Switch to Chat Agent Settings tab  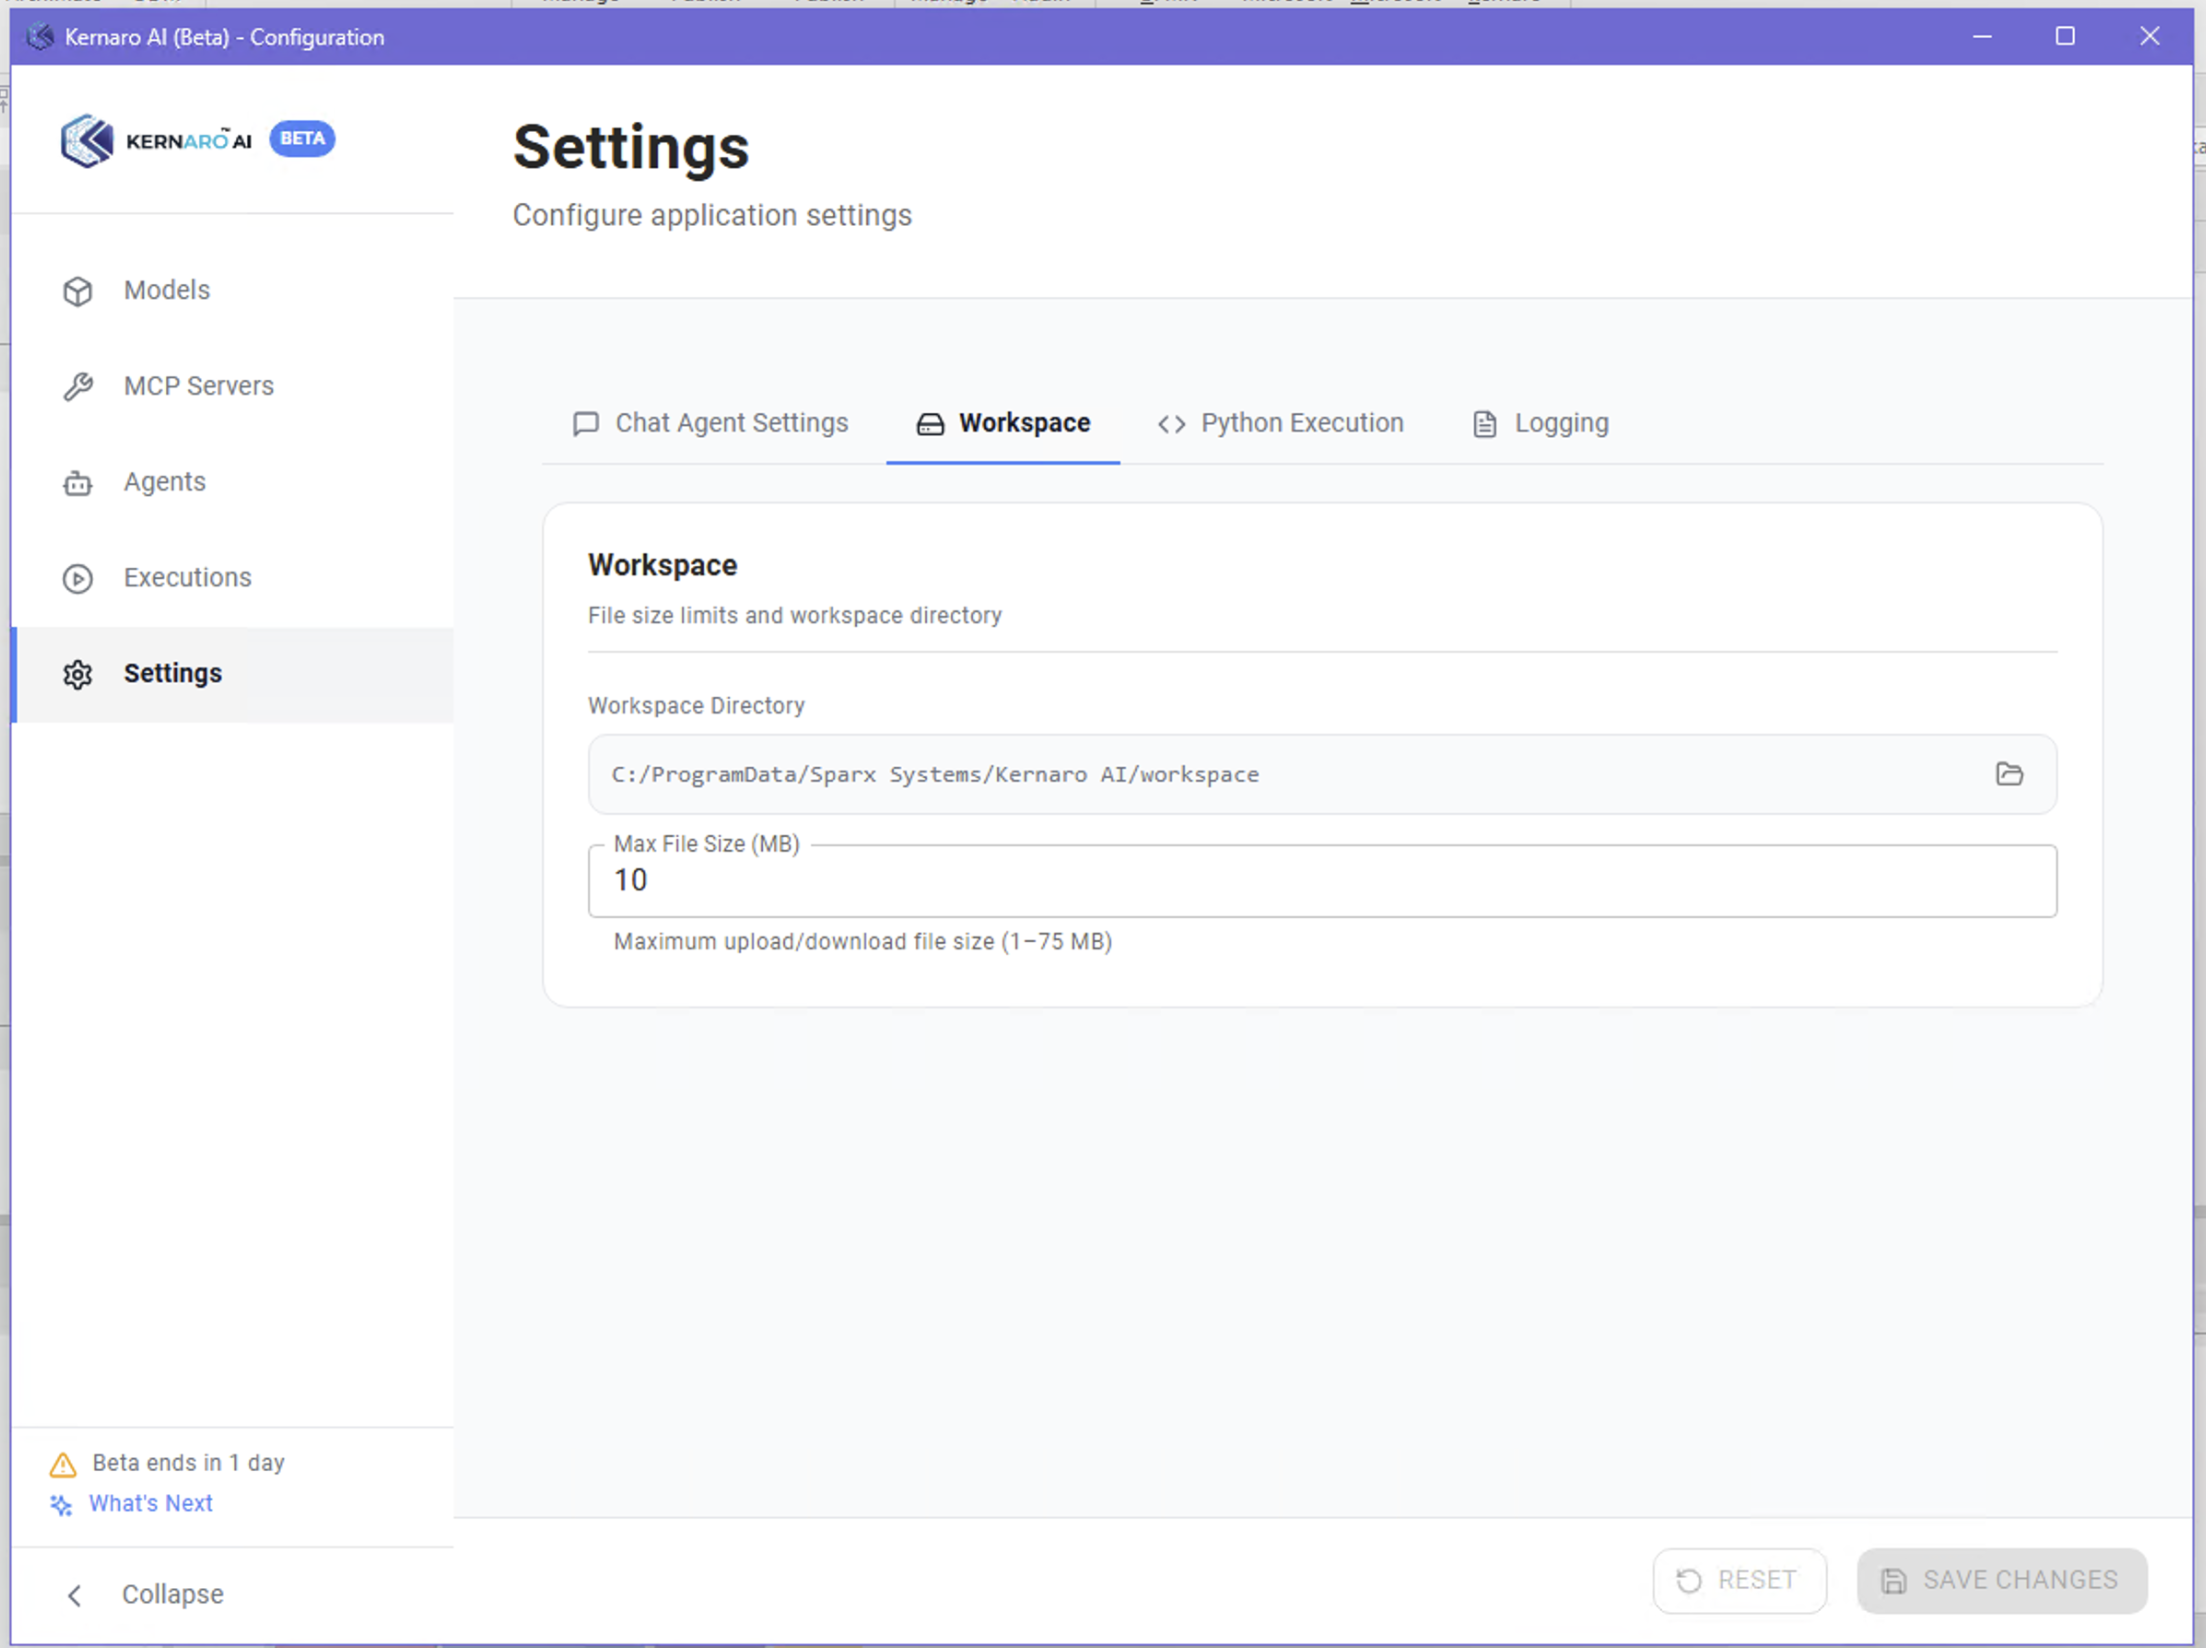pos(711,423)
